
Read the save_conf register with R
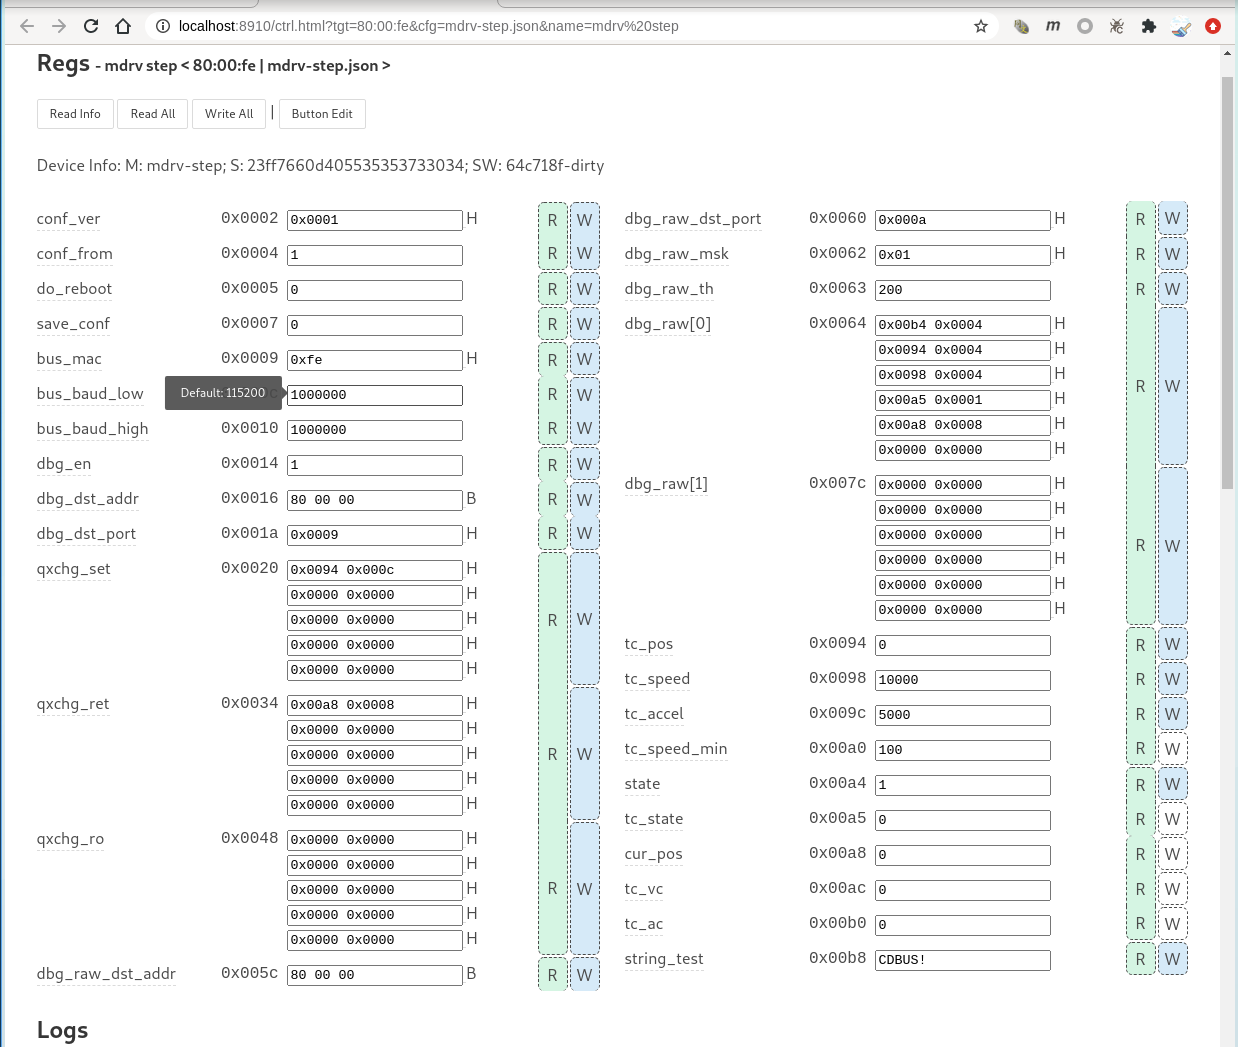point(552,324)
